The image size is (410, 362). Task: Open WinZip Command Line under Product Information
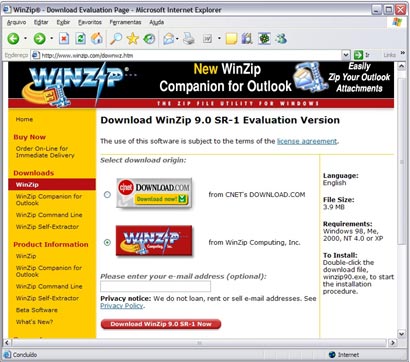tap(49, 286)
